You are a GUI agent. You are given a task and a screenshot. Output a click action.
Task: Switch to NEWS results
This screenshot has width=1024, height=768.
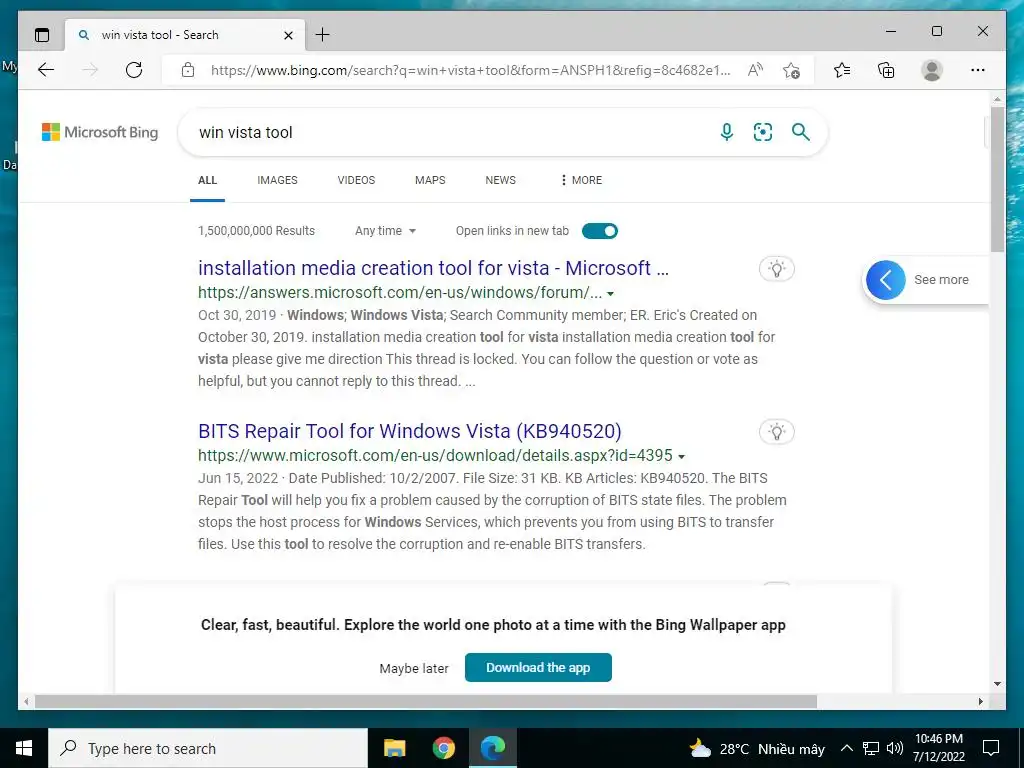(500, 180)
